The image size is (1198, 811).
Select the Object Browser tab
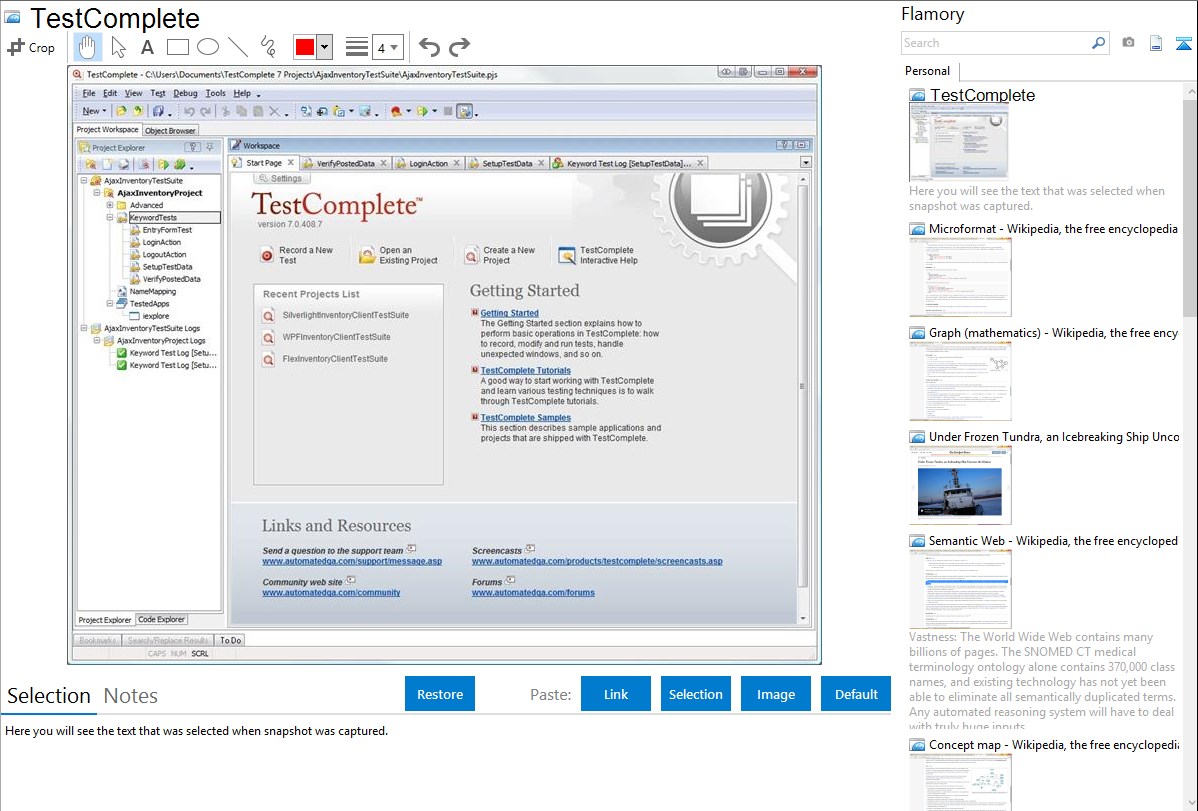170,131
